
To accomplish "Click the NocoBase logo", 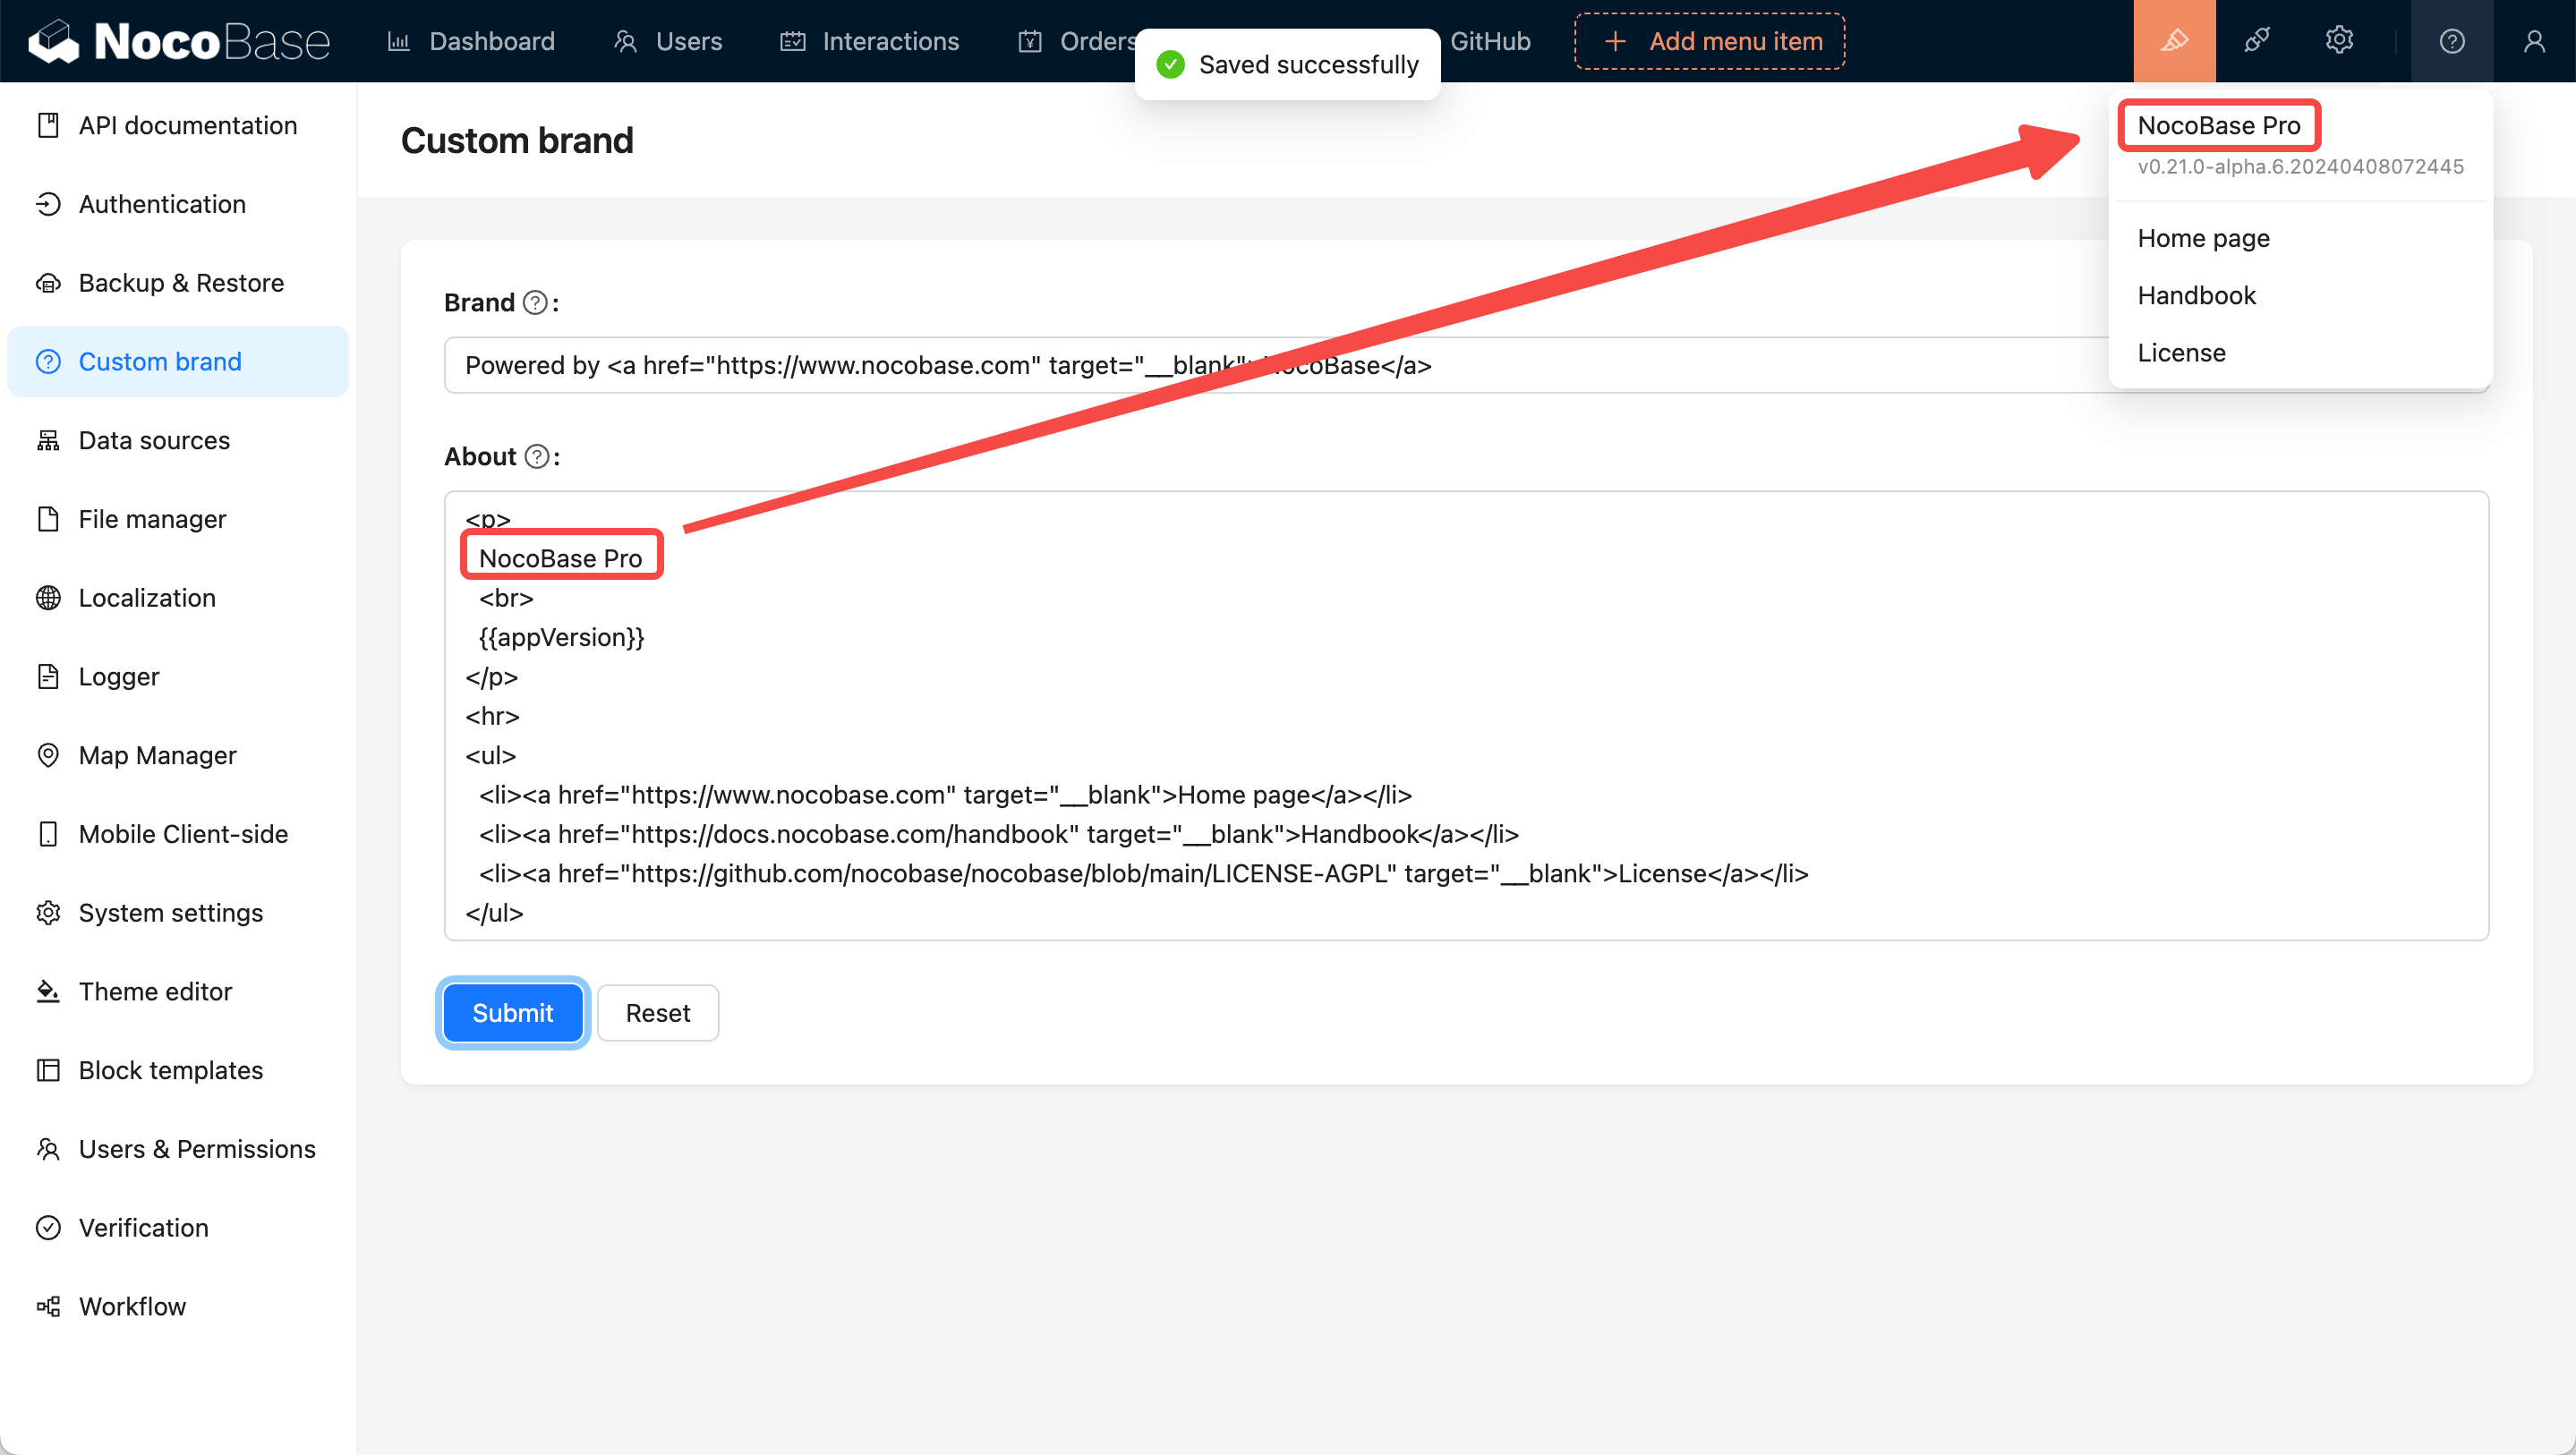I will pyautogui.click(x=180, y=41).
